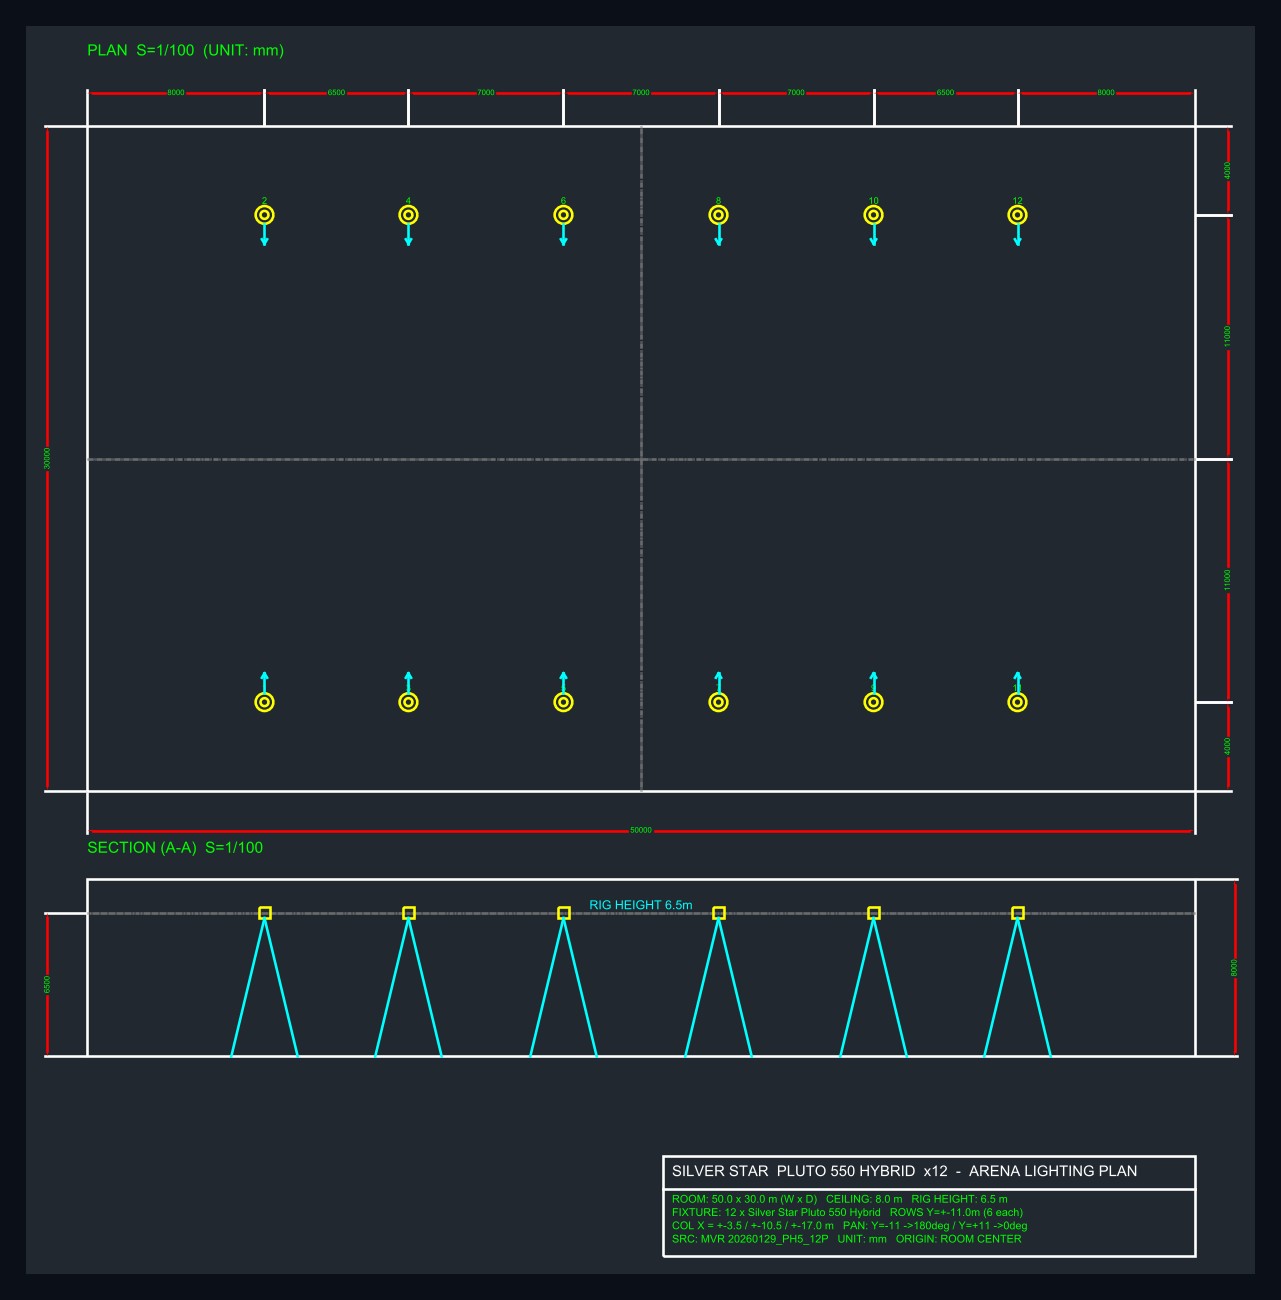Click the downward pan arrow under fixture 2
This screenshot has width=1281, height=1300.
pyautogui.click(x=264, y=236)
